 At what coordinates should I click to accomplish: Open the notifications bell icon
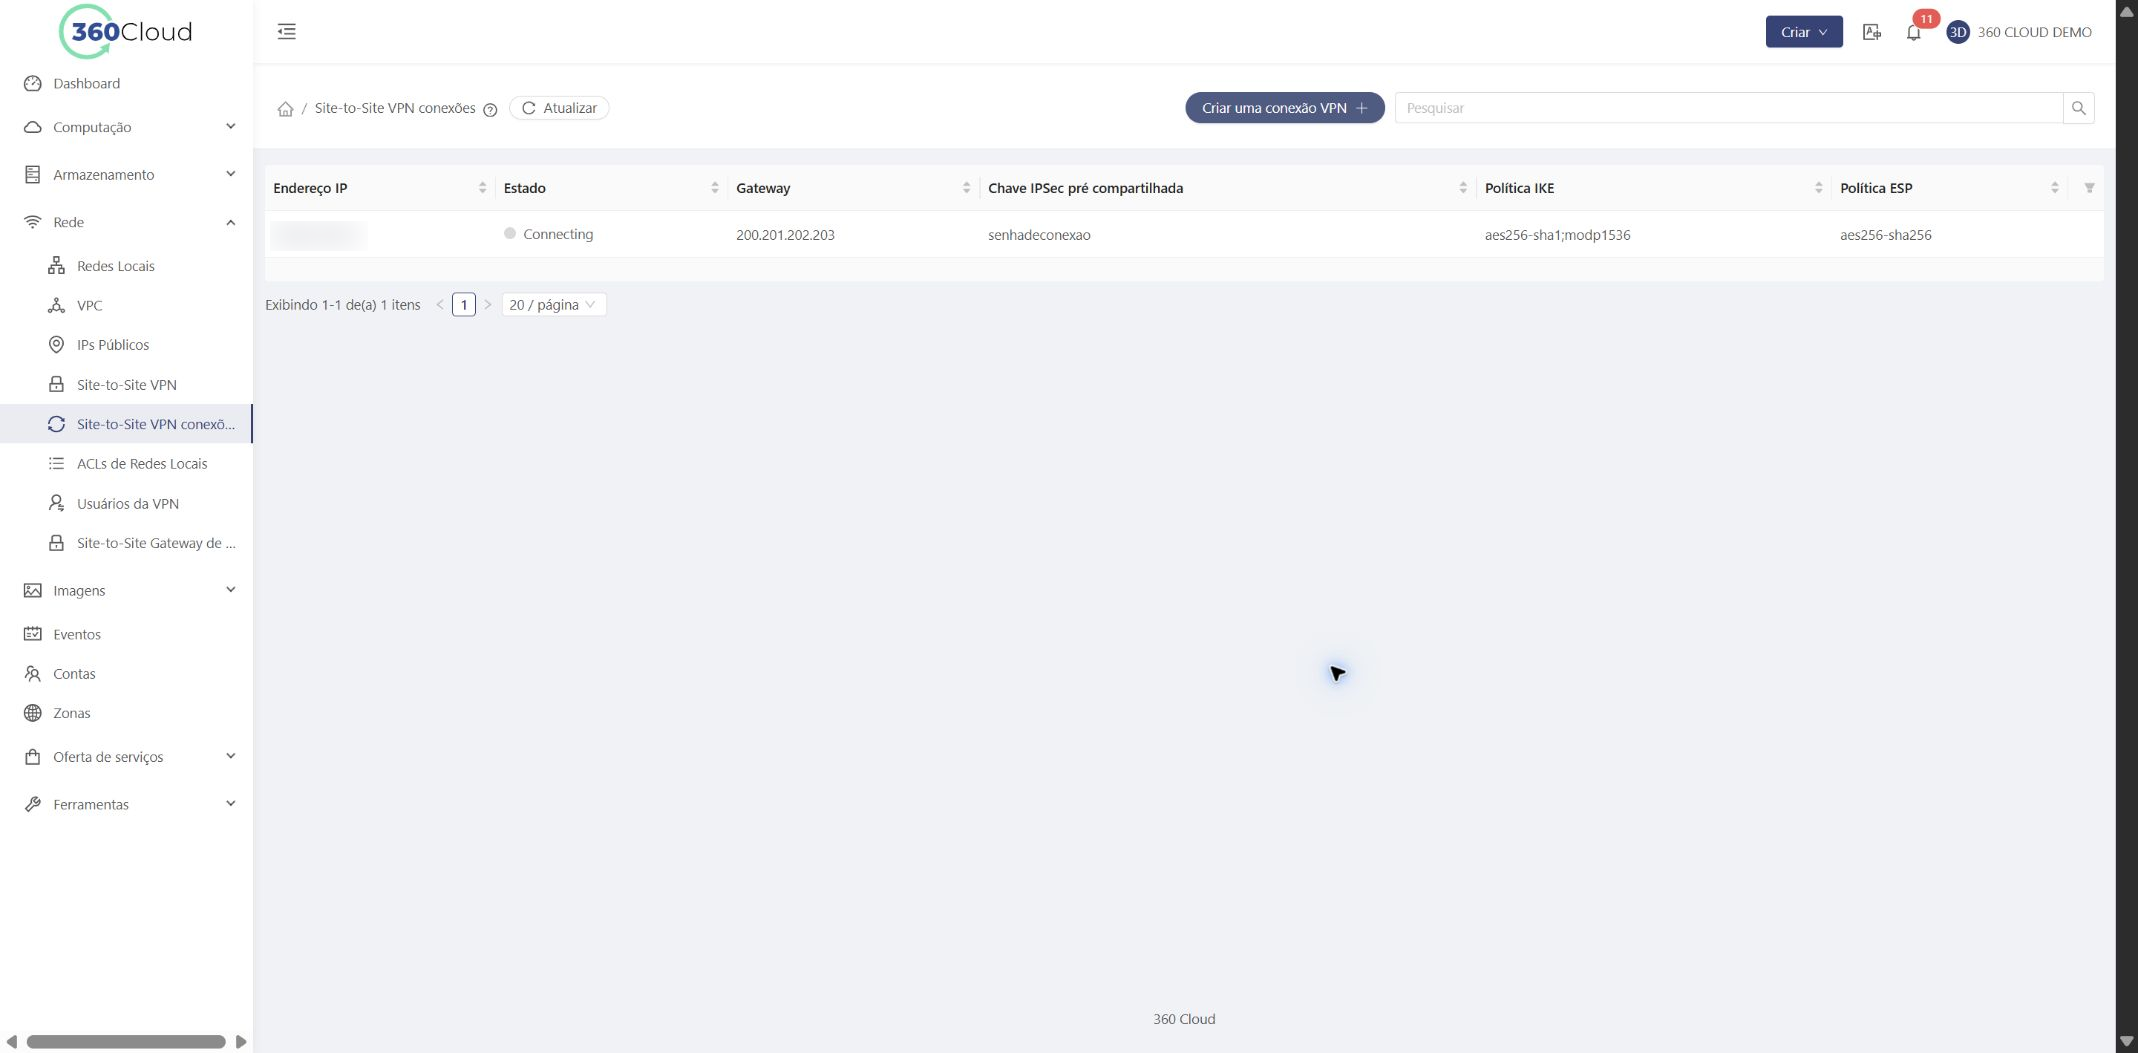pyautogui.click(x=1913, y=32)
